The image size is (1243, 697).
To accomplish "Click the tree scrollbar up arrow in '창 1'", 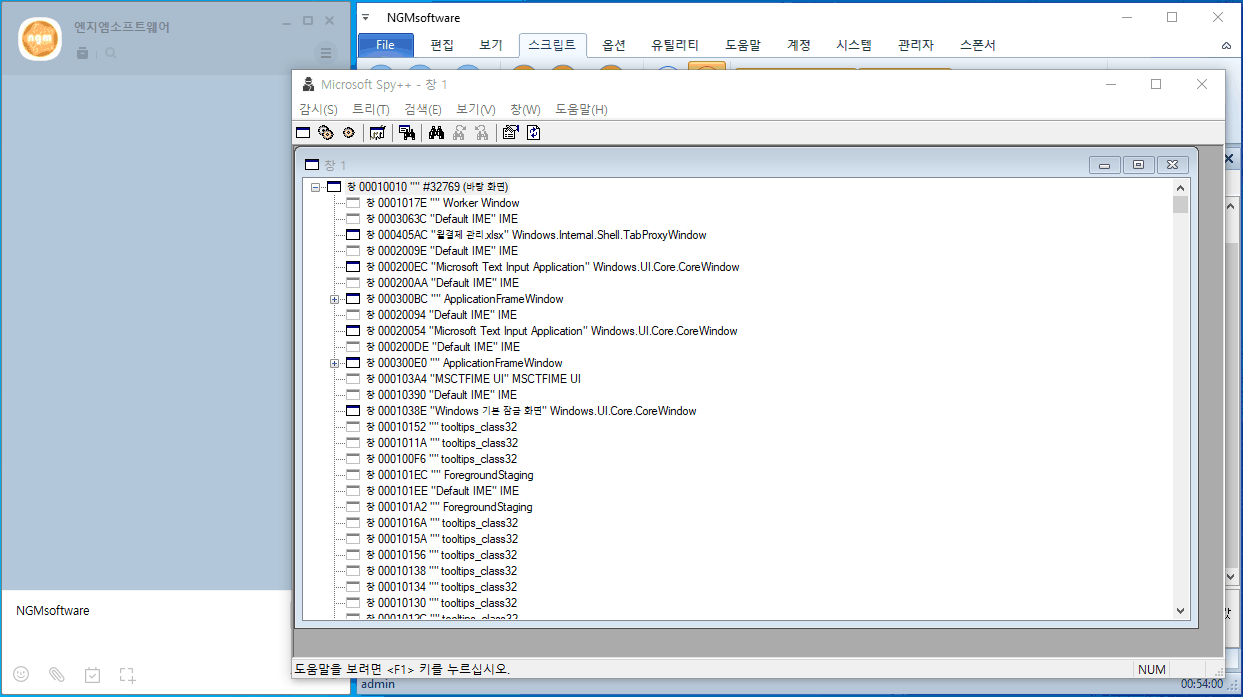I will [1180, 188].
